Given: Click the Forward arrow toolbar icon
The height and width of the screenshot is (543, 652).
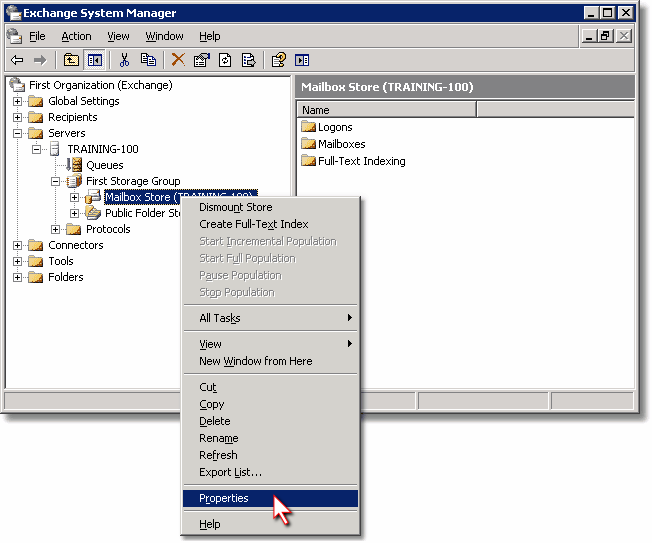Looking at the screenshot, I should [x=40, y=60].
